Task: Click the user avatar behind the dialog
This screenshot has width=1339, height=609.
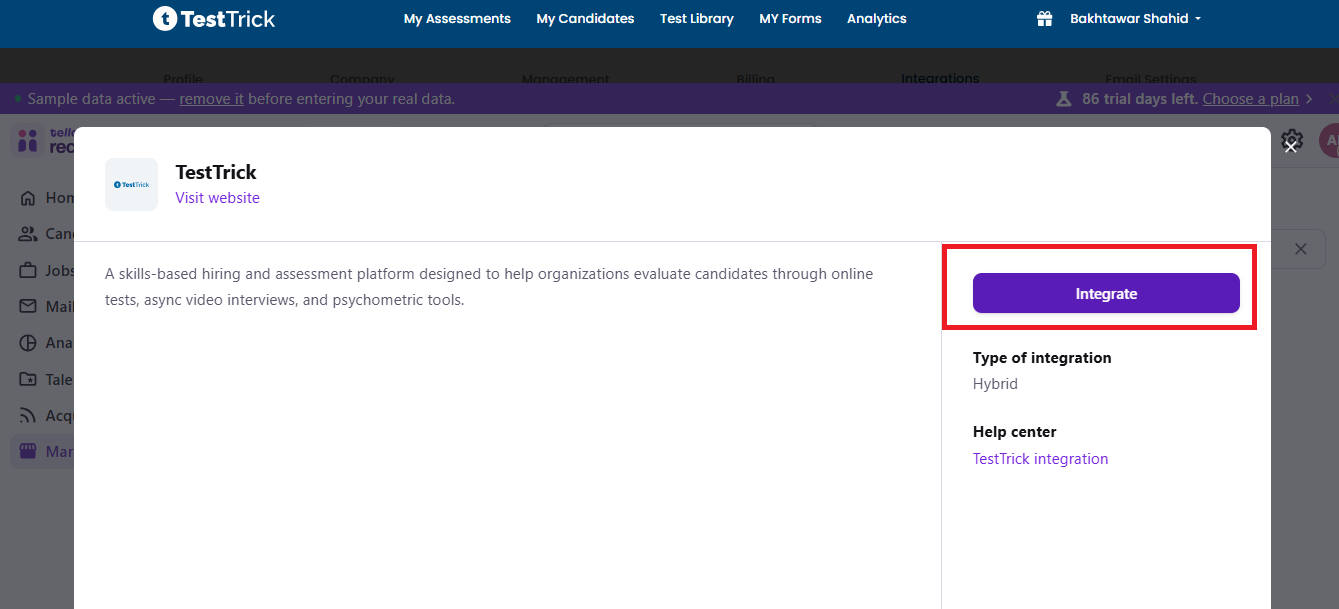Action: pyautogui.click(x=1329, y=140)
